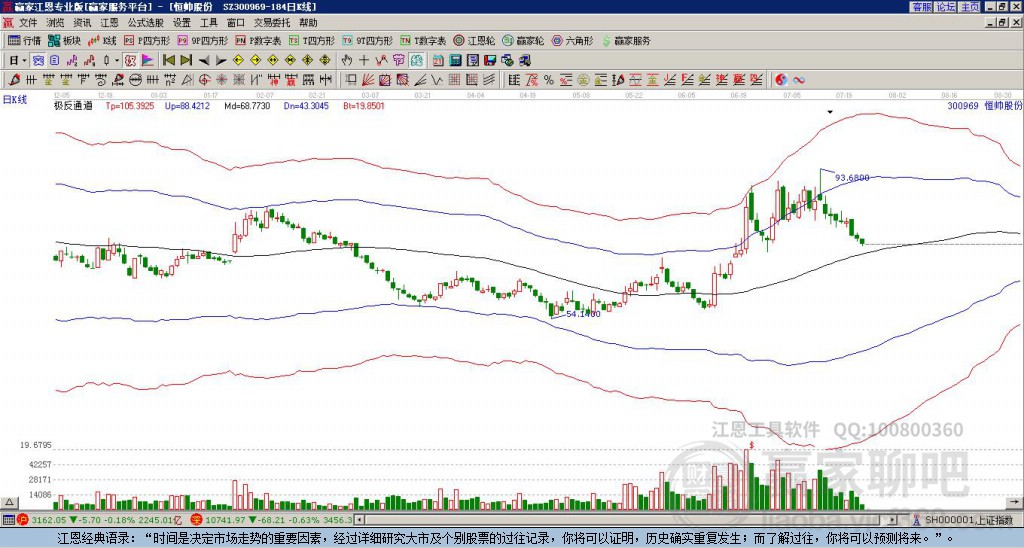Click the horizontal scrollbar left arrow
The image size is (1024, 548).
359,520
